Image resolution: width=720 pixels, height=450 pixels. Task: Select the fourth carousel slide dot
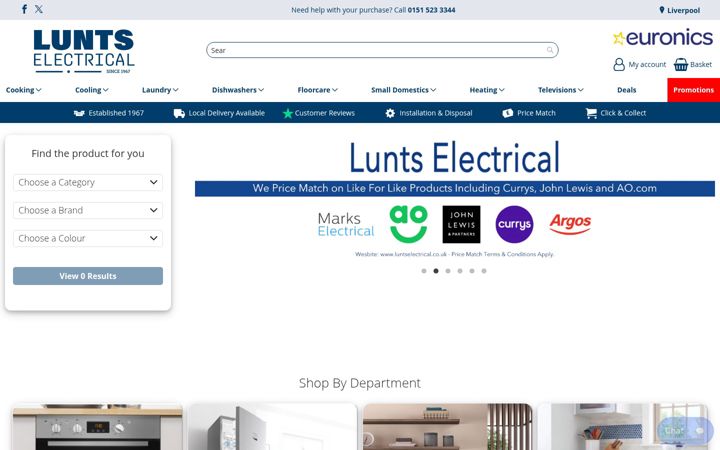click(460, 271)
